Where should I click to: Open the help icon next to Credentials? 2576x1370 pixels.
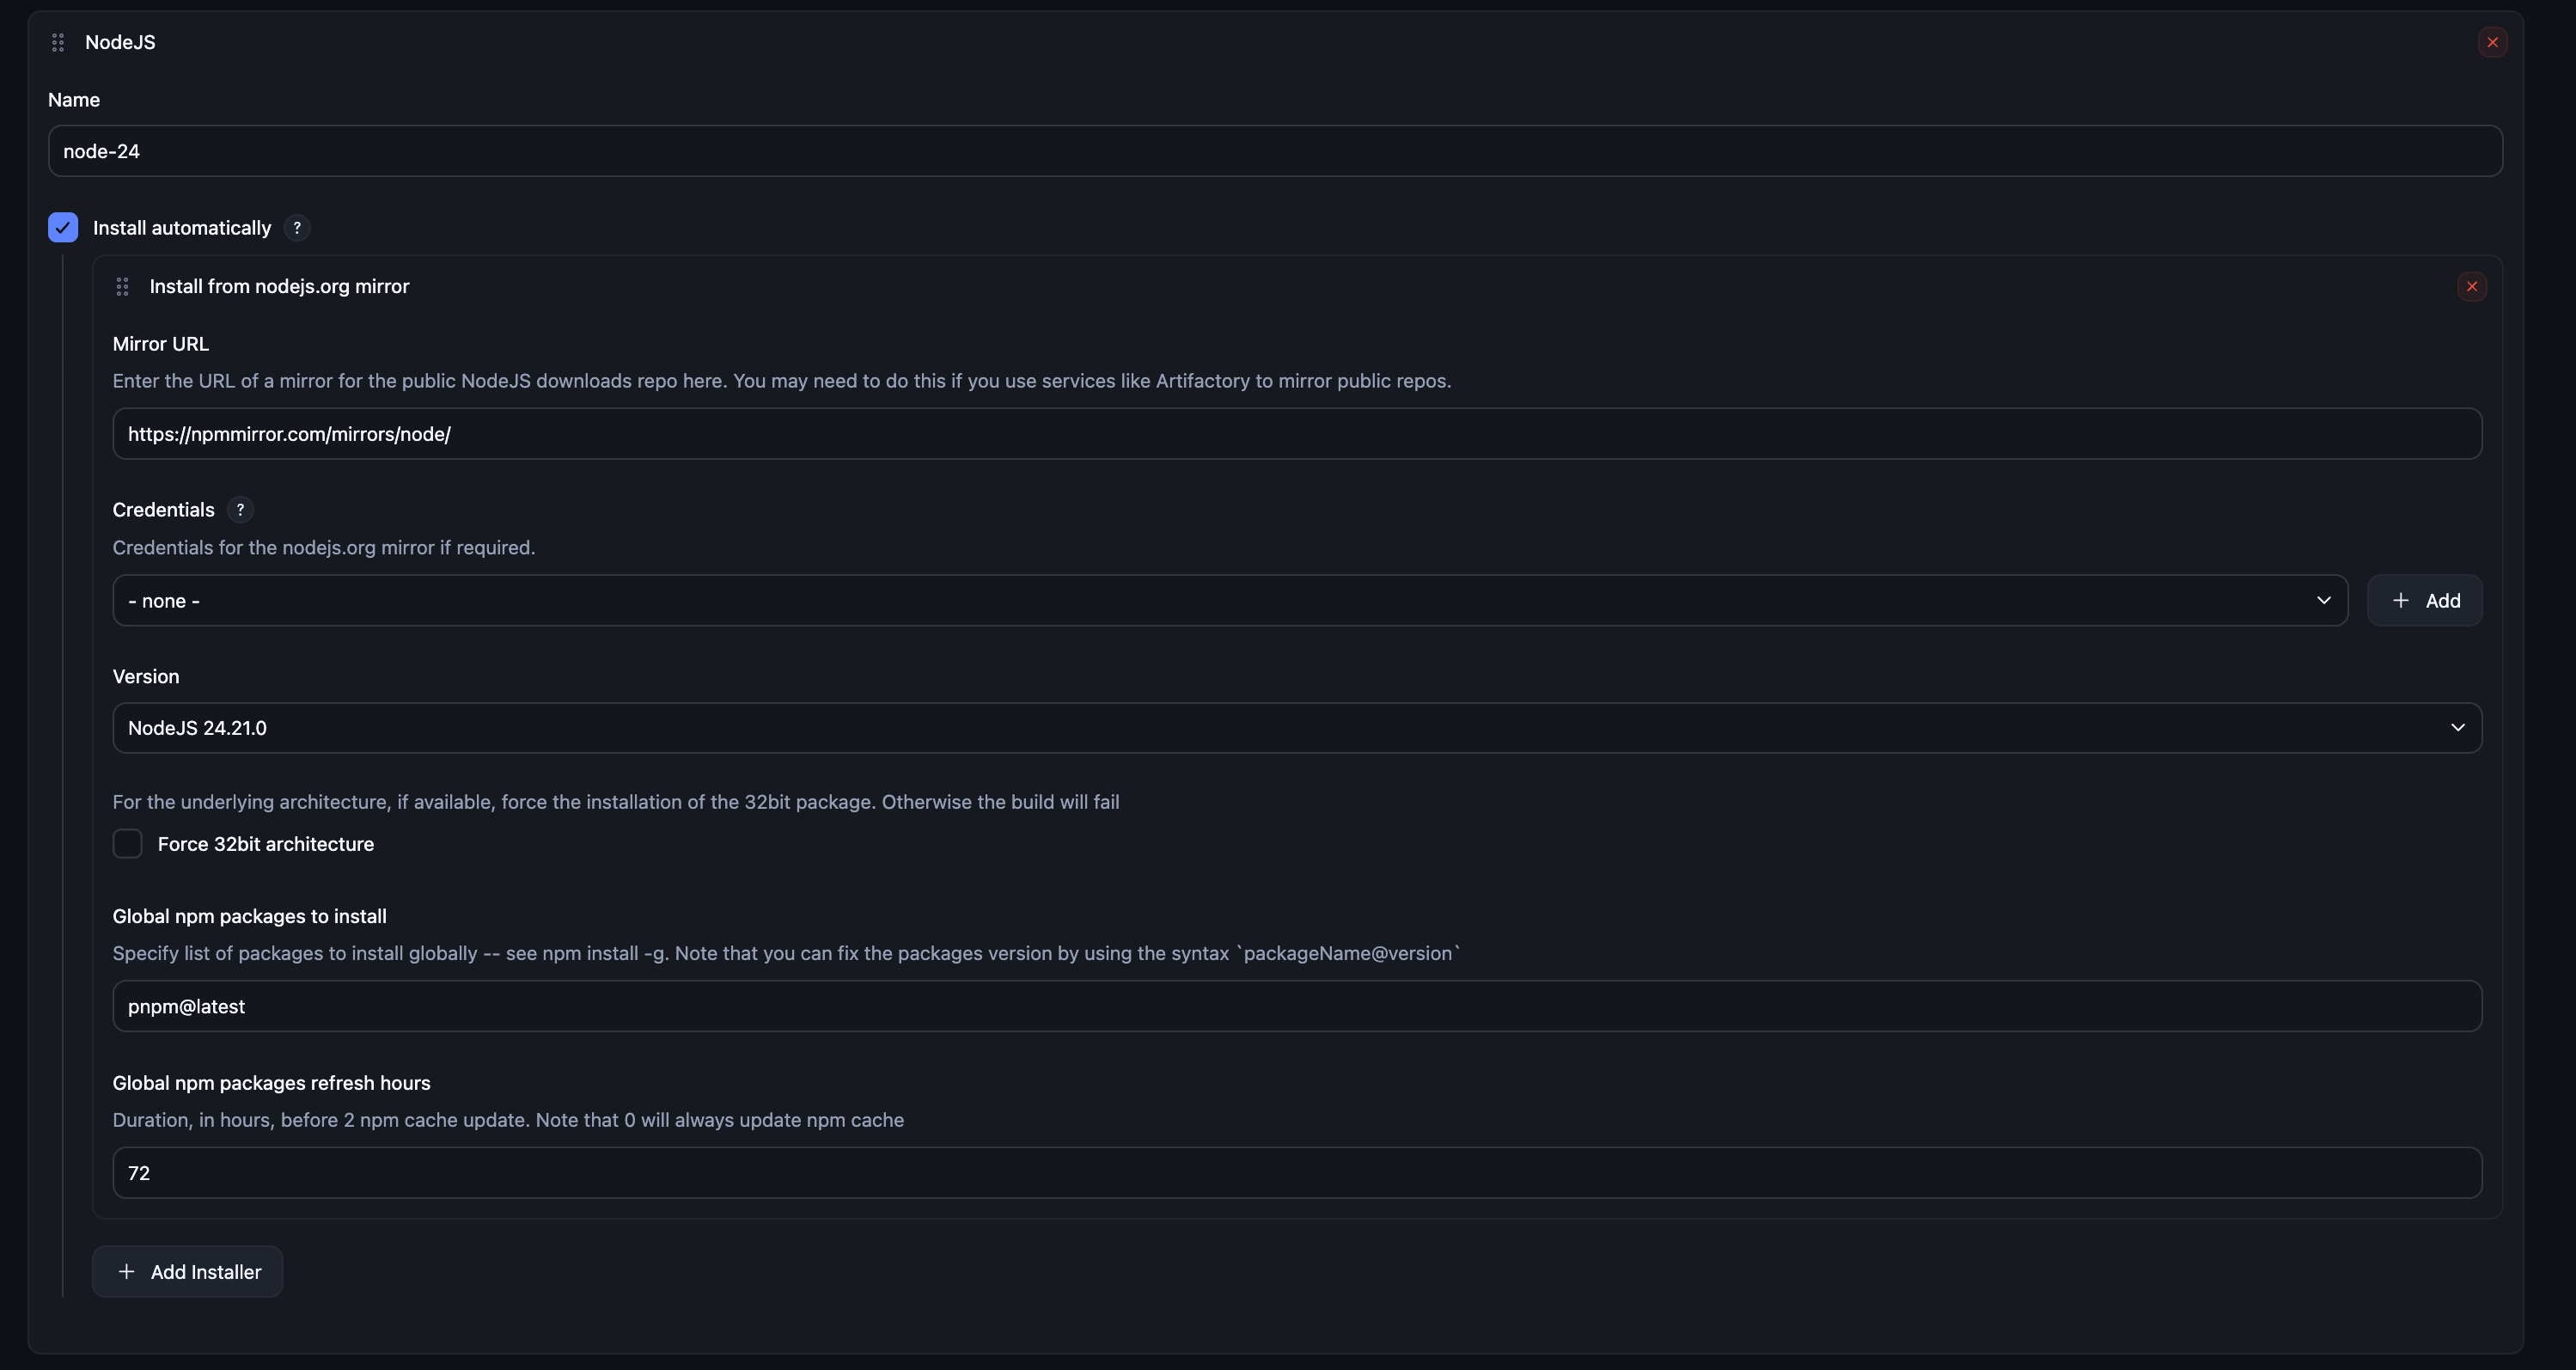[x=240, y=510]
